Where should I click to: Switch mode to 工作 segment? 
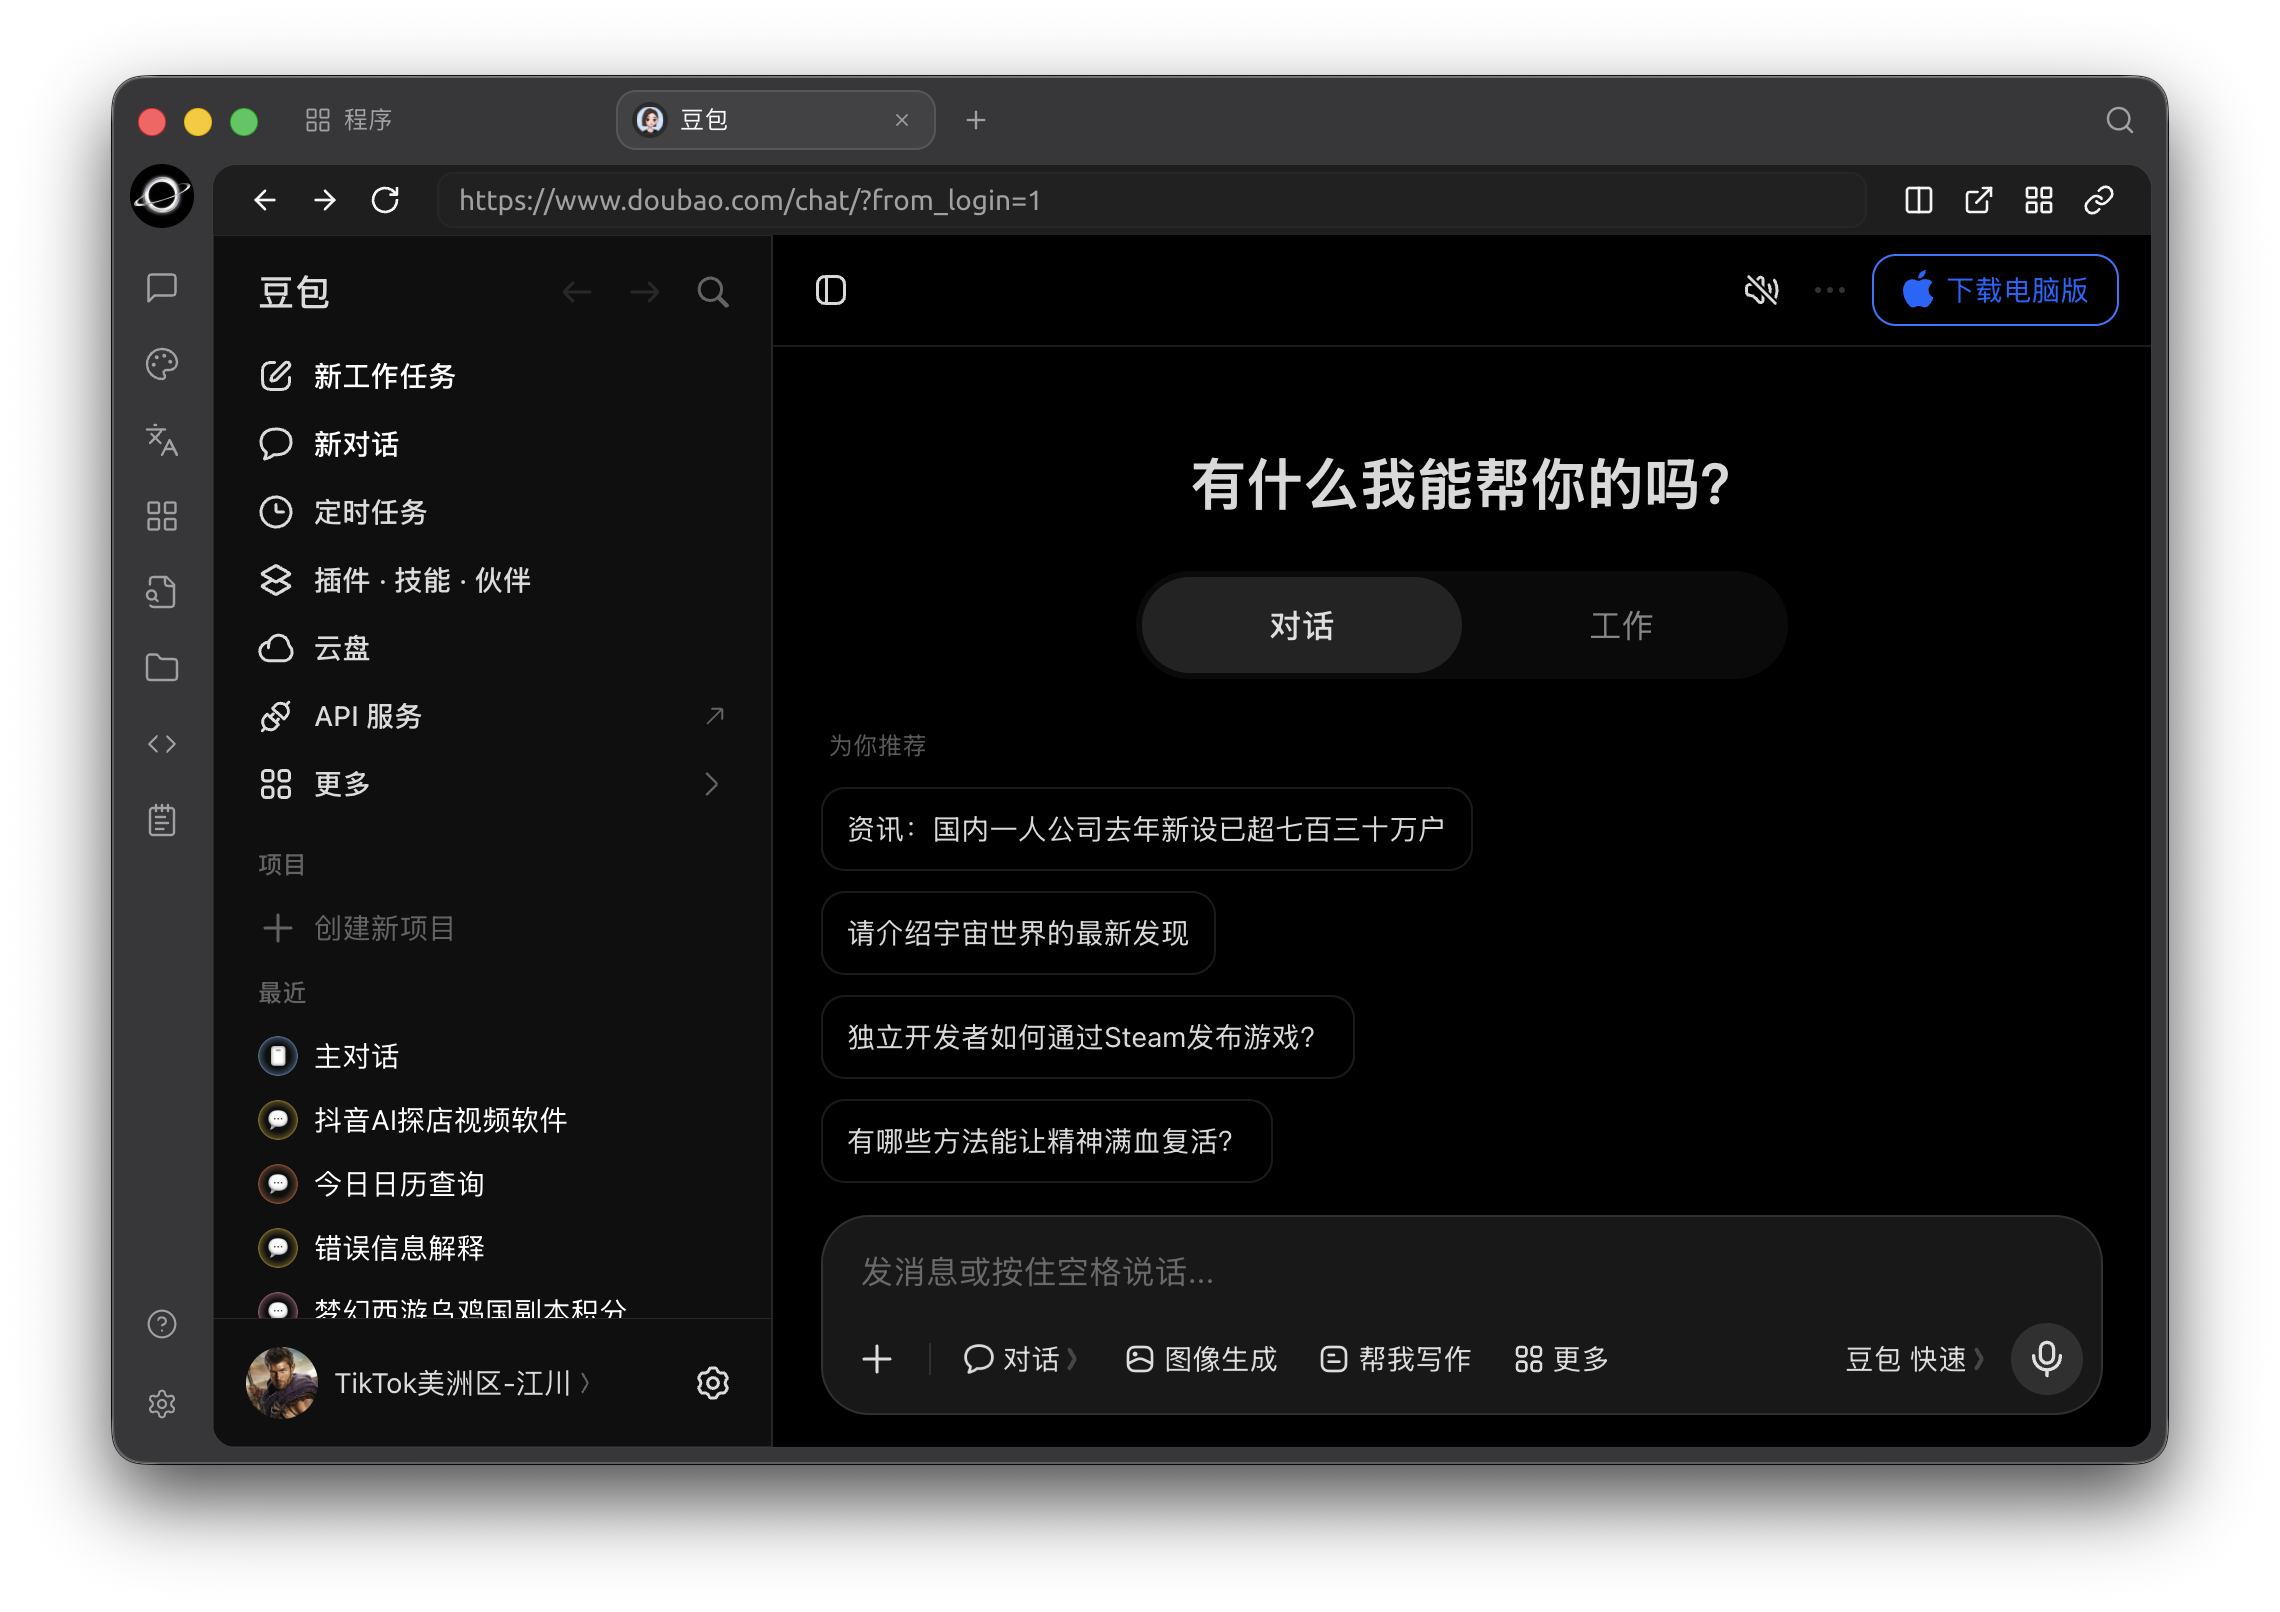pyautogui.click(x=1621, y=625)
